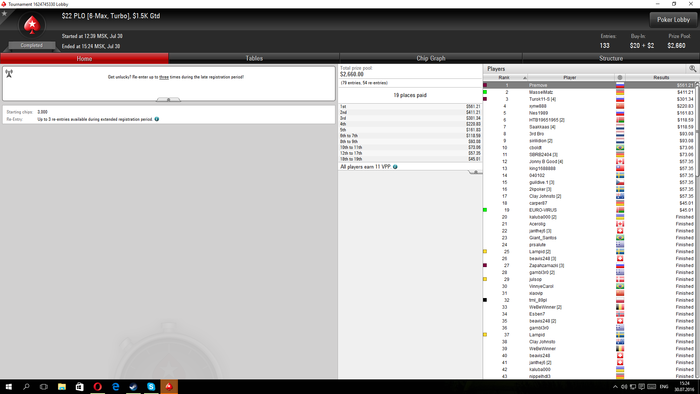Viewport: 700px width, 394px height.
Task: Click the Poker Lobby button
Action: [673, 20]
